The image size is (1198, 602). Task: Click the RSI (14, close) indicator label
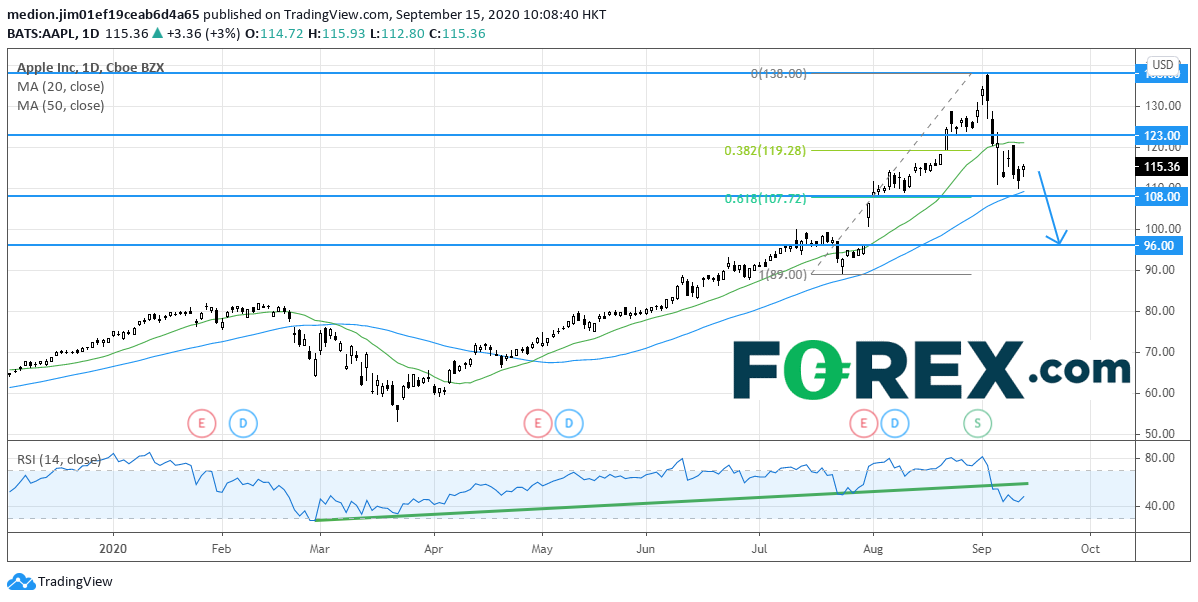[x=59, y=459]
